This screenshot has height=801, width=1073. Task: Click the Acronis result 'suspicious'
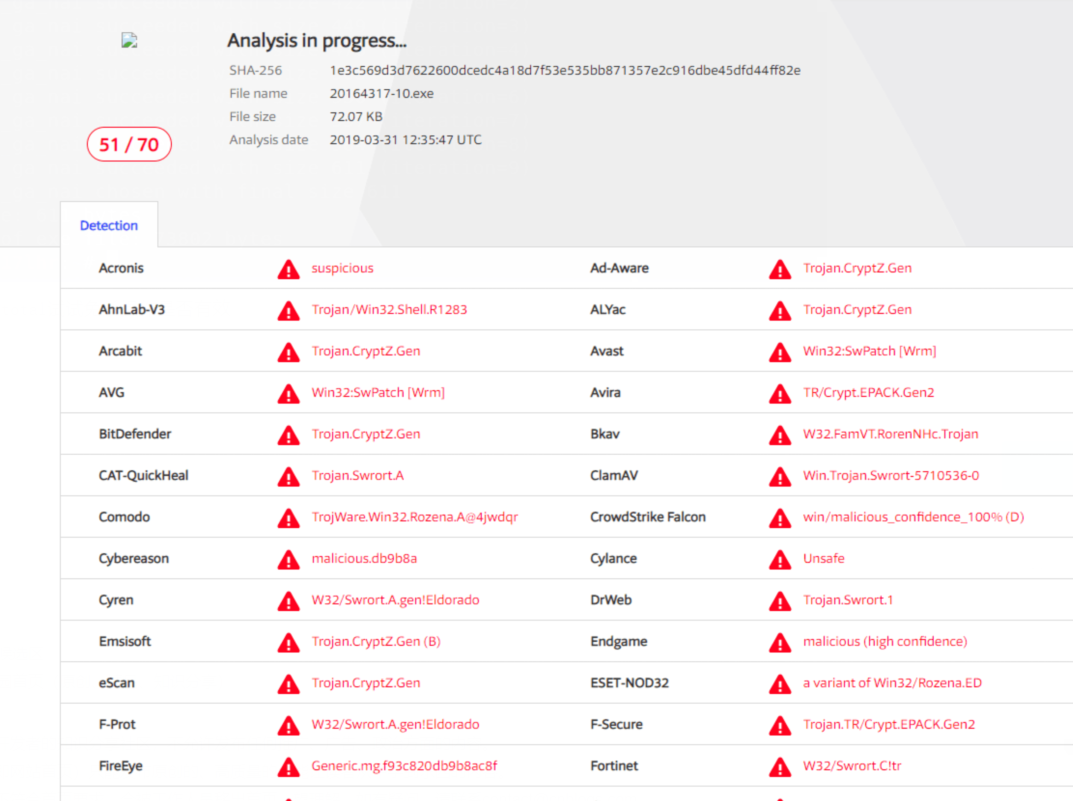coord(343,268)
